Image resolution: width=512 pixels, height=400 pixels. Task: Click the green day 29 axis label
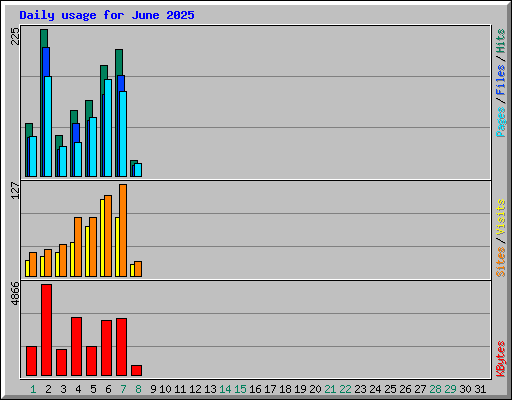tap(450, 389)
